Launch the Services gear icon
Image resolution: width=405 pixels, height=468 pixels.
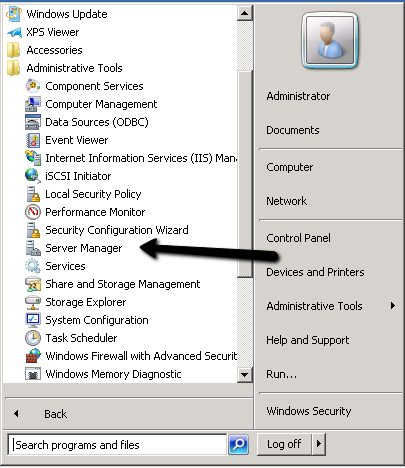click(33, 266)
